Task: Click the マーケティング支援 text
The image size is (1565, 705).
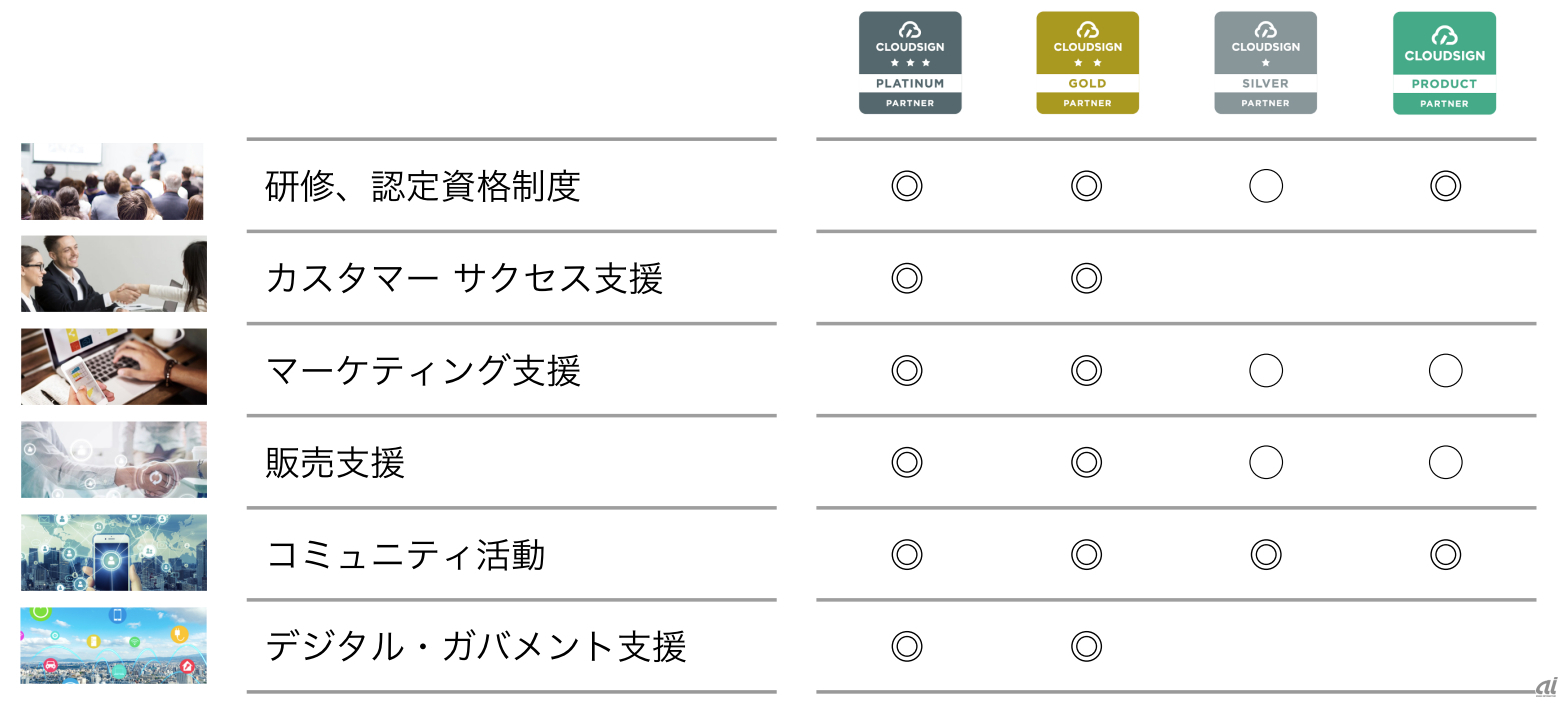Action: pos(423,371)
